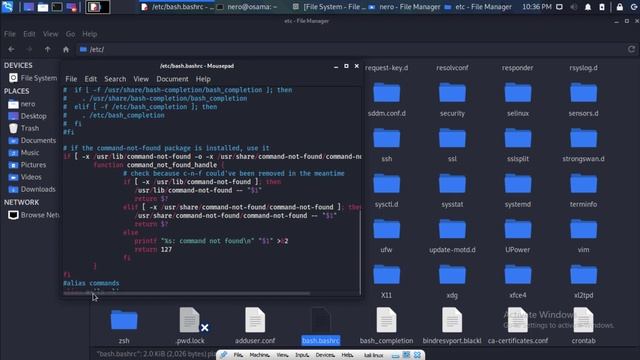Switch to nero@osama terminal taskbar entry

tap(247, 7)
